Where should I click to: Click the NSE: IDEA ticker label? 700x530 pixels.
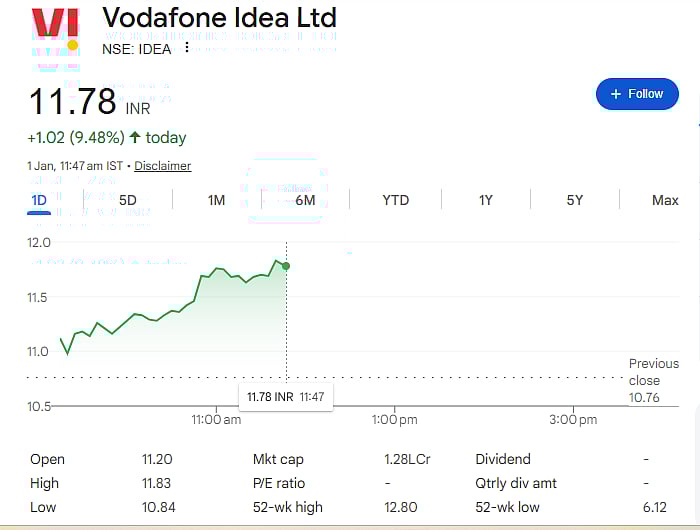point(137,48)
